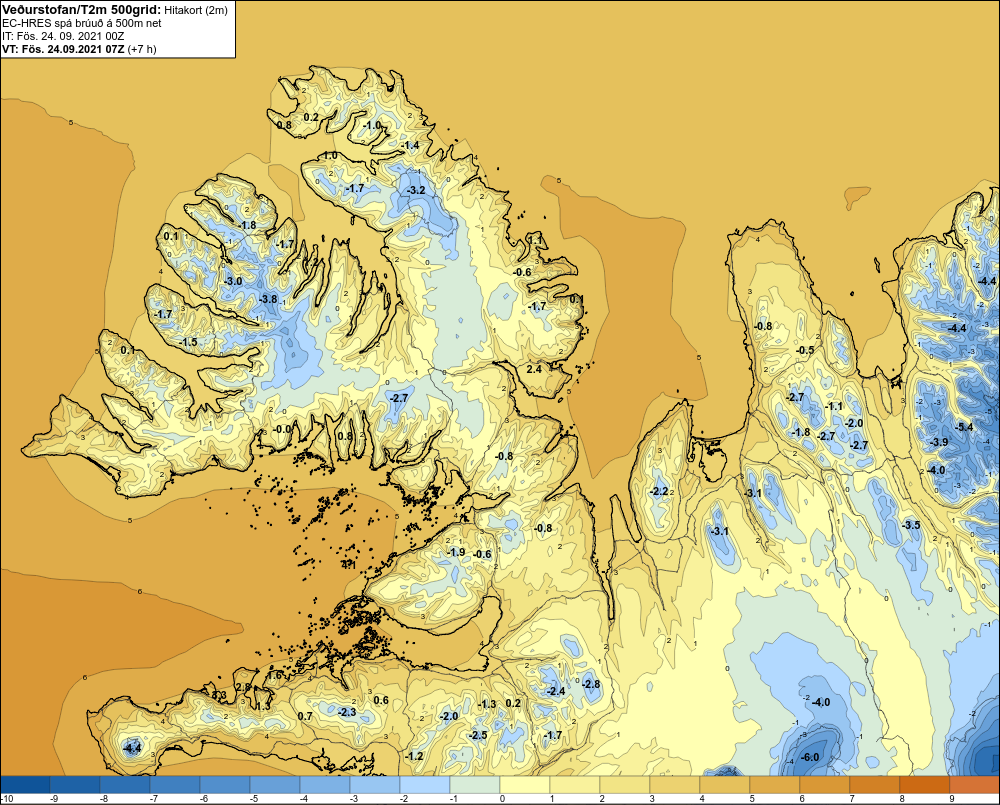
Task: Select legend swatch between -1 and 0
Action: coord(475,784)
